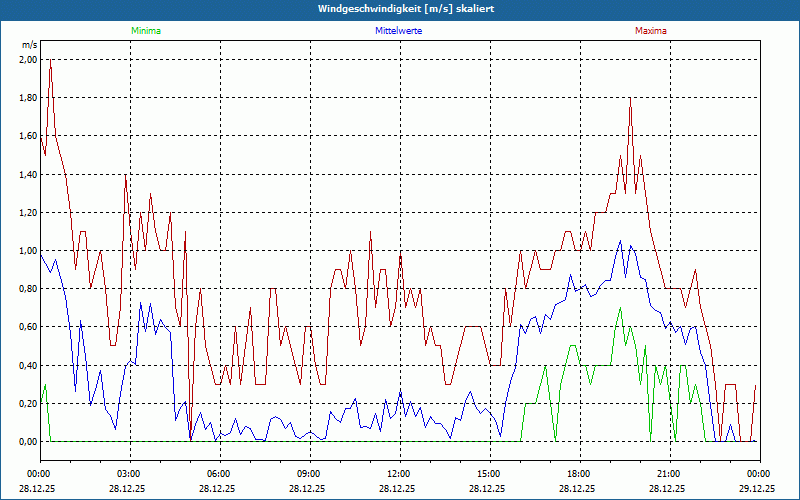Image resolution: width=800 pixels, height=500 pixels.
Task: Click the blue Mittelwerte legend label
Action: [398, 31]
